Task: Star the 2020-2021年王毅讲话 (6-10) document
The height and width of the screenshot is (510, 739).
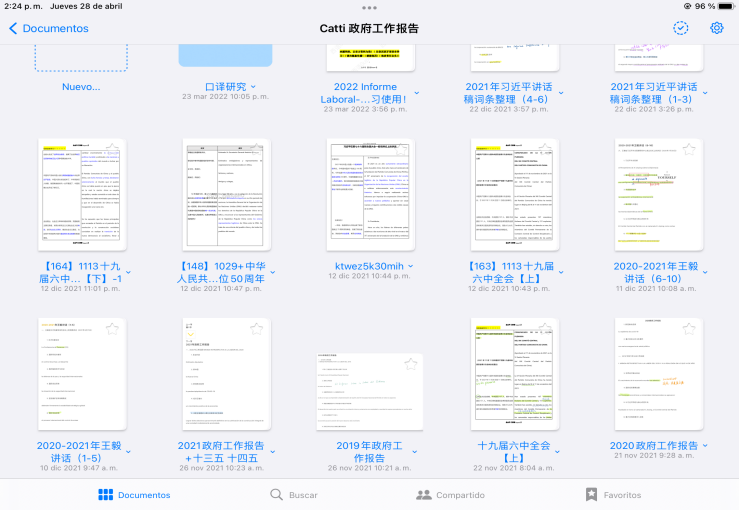Action: click(688, 150)
